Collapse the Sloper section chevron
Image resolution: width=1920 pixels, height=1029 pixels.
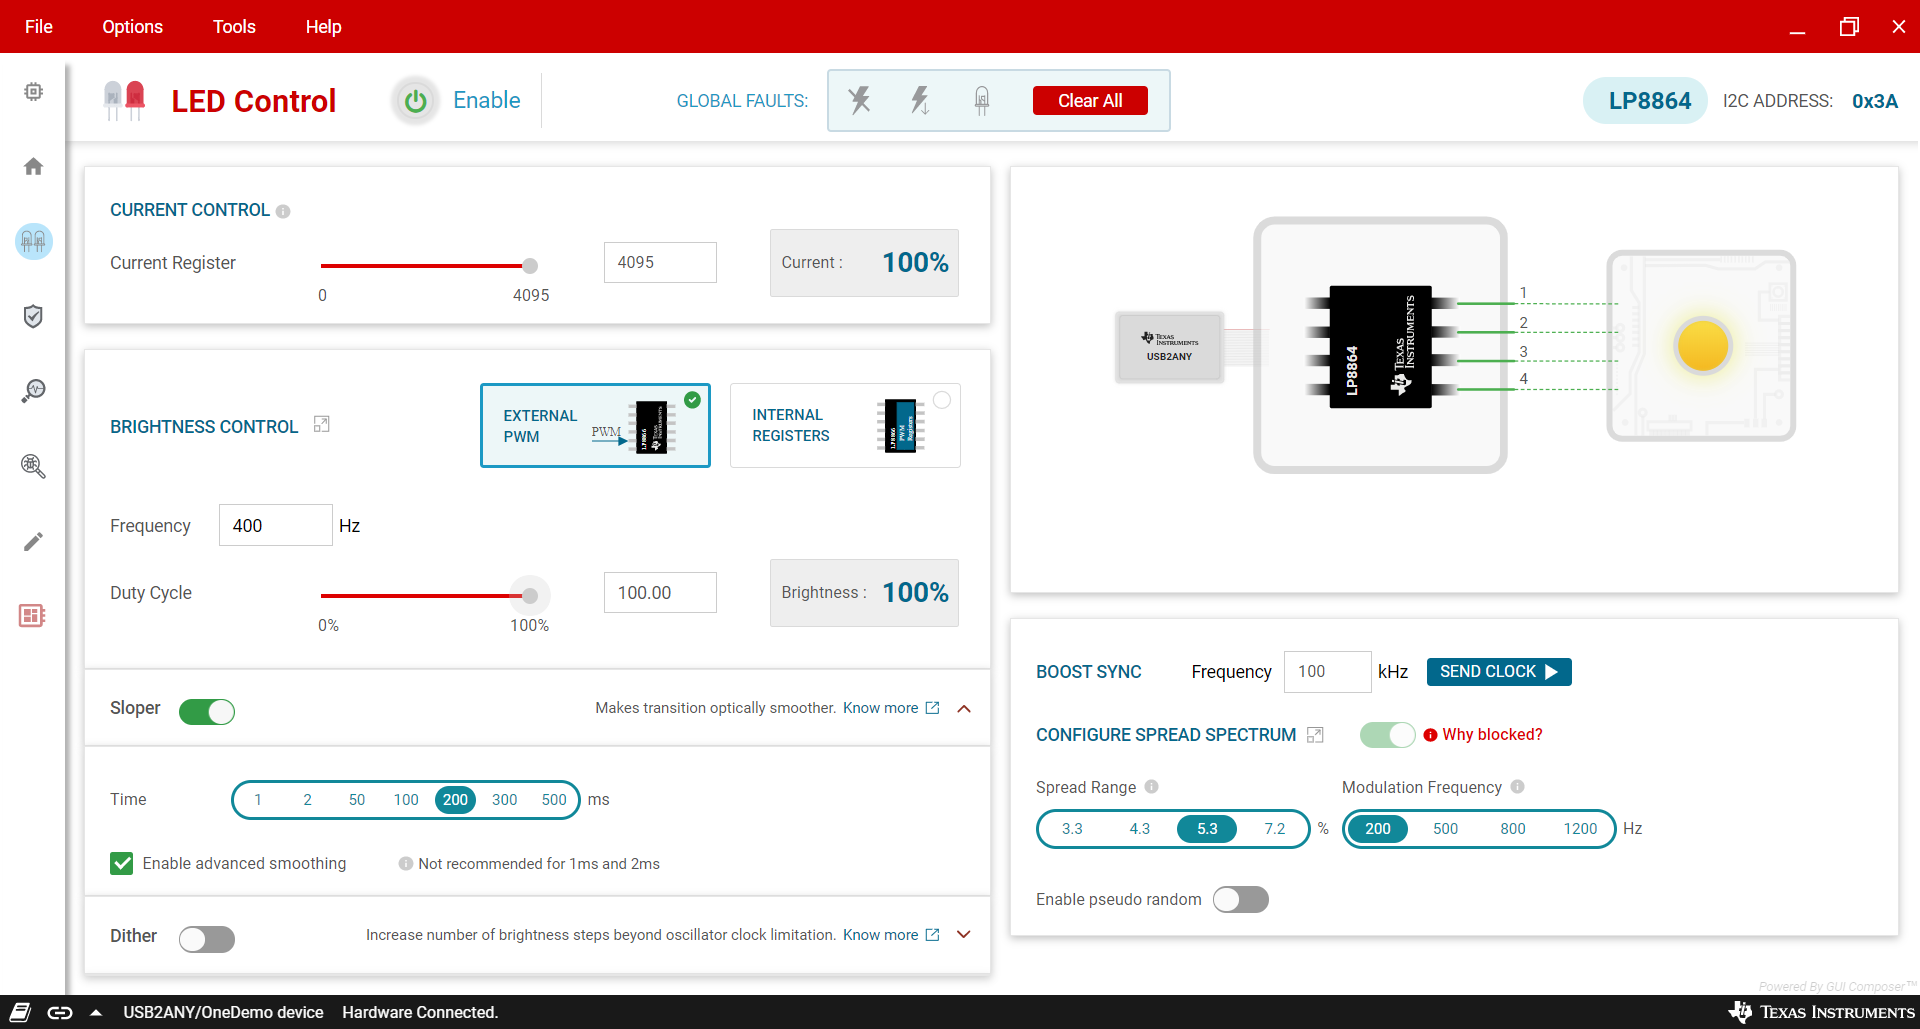click(964, 709)
